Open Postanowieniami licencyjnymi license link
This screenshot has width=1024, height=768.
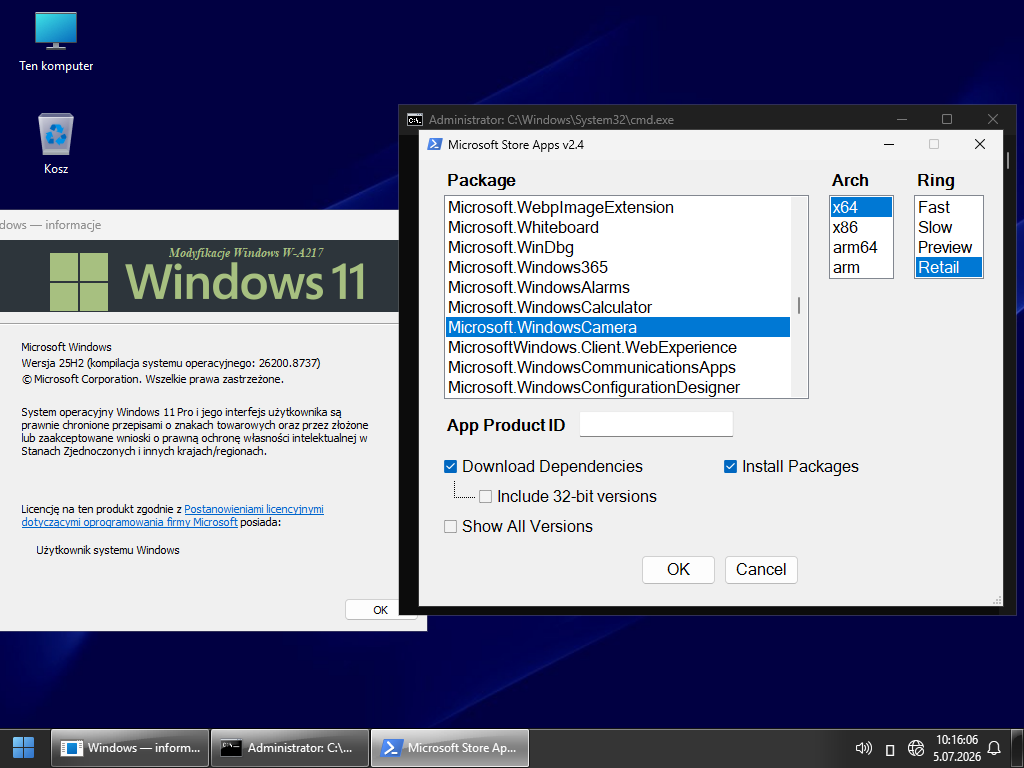pyautogui.click(x=253, y=509)
